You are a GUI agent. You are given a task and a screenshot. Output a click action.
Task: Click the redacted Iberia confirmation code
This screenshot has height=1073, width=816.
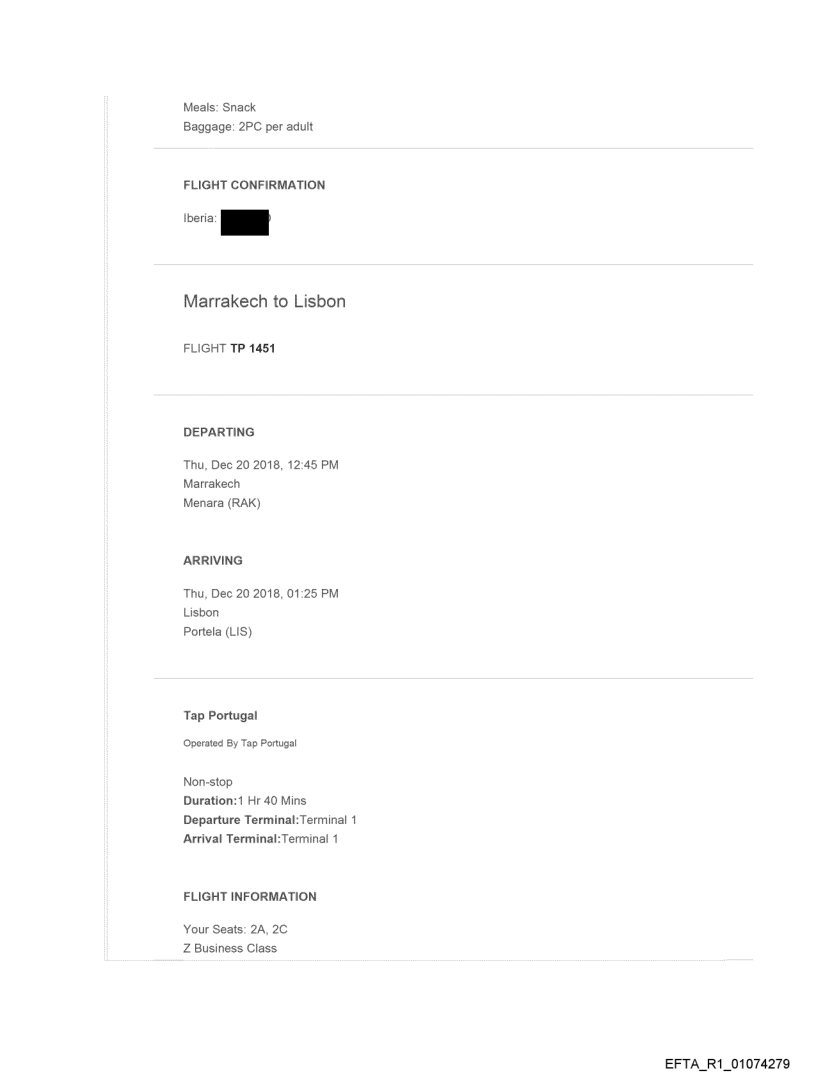(x=245, y=219)
